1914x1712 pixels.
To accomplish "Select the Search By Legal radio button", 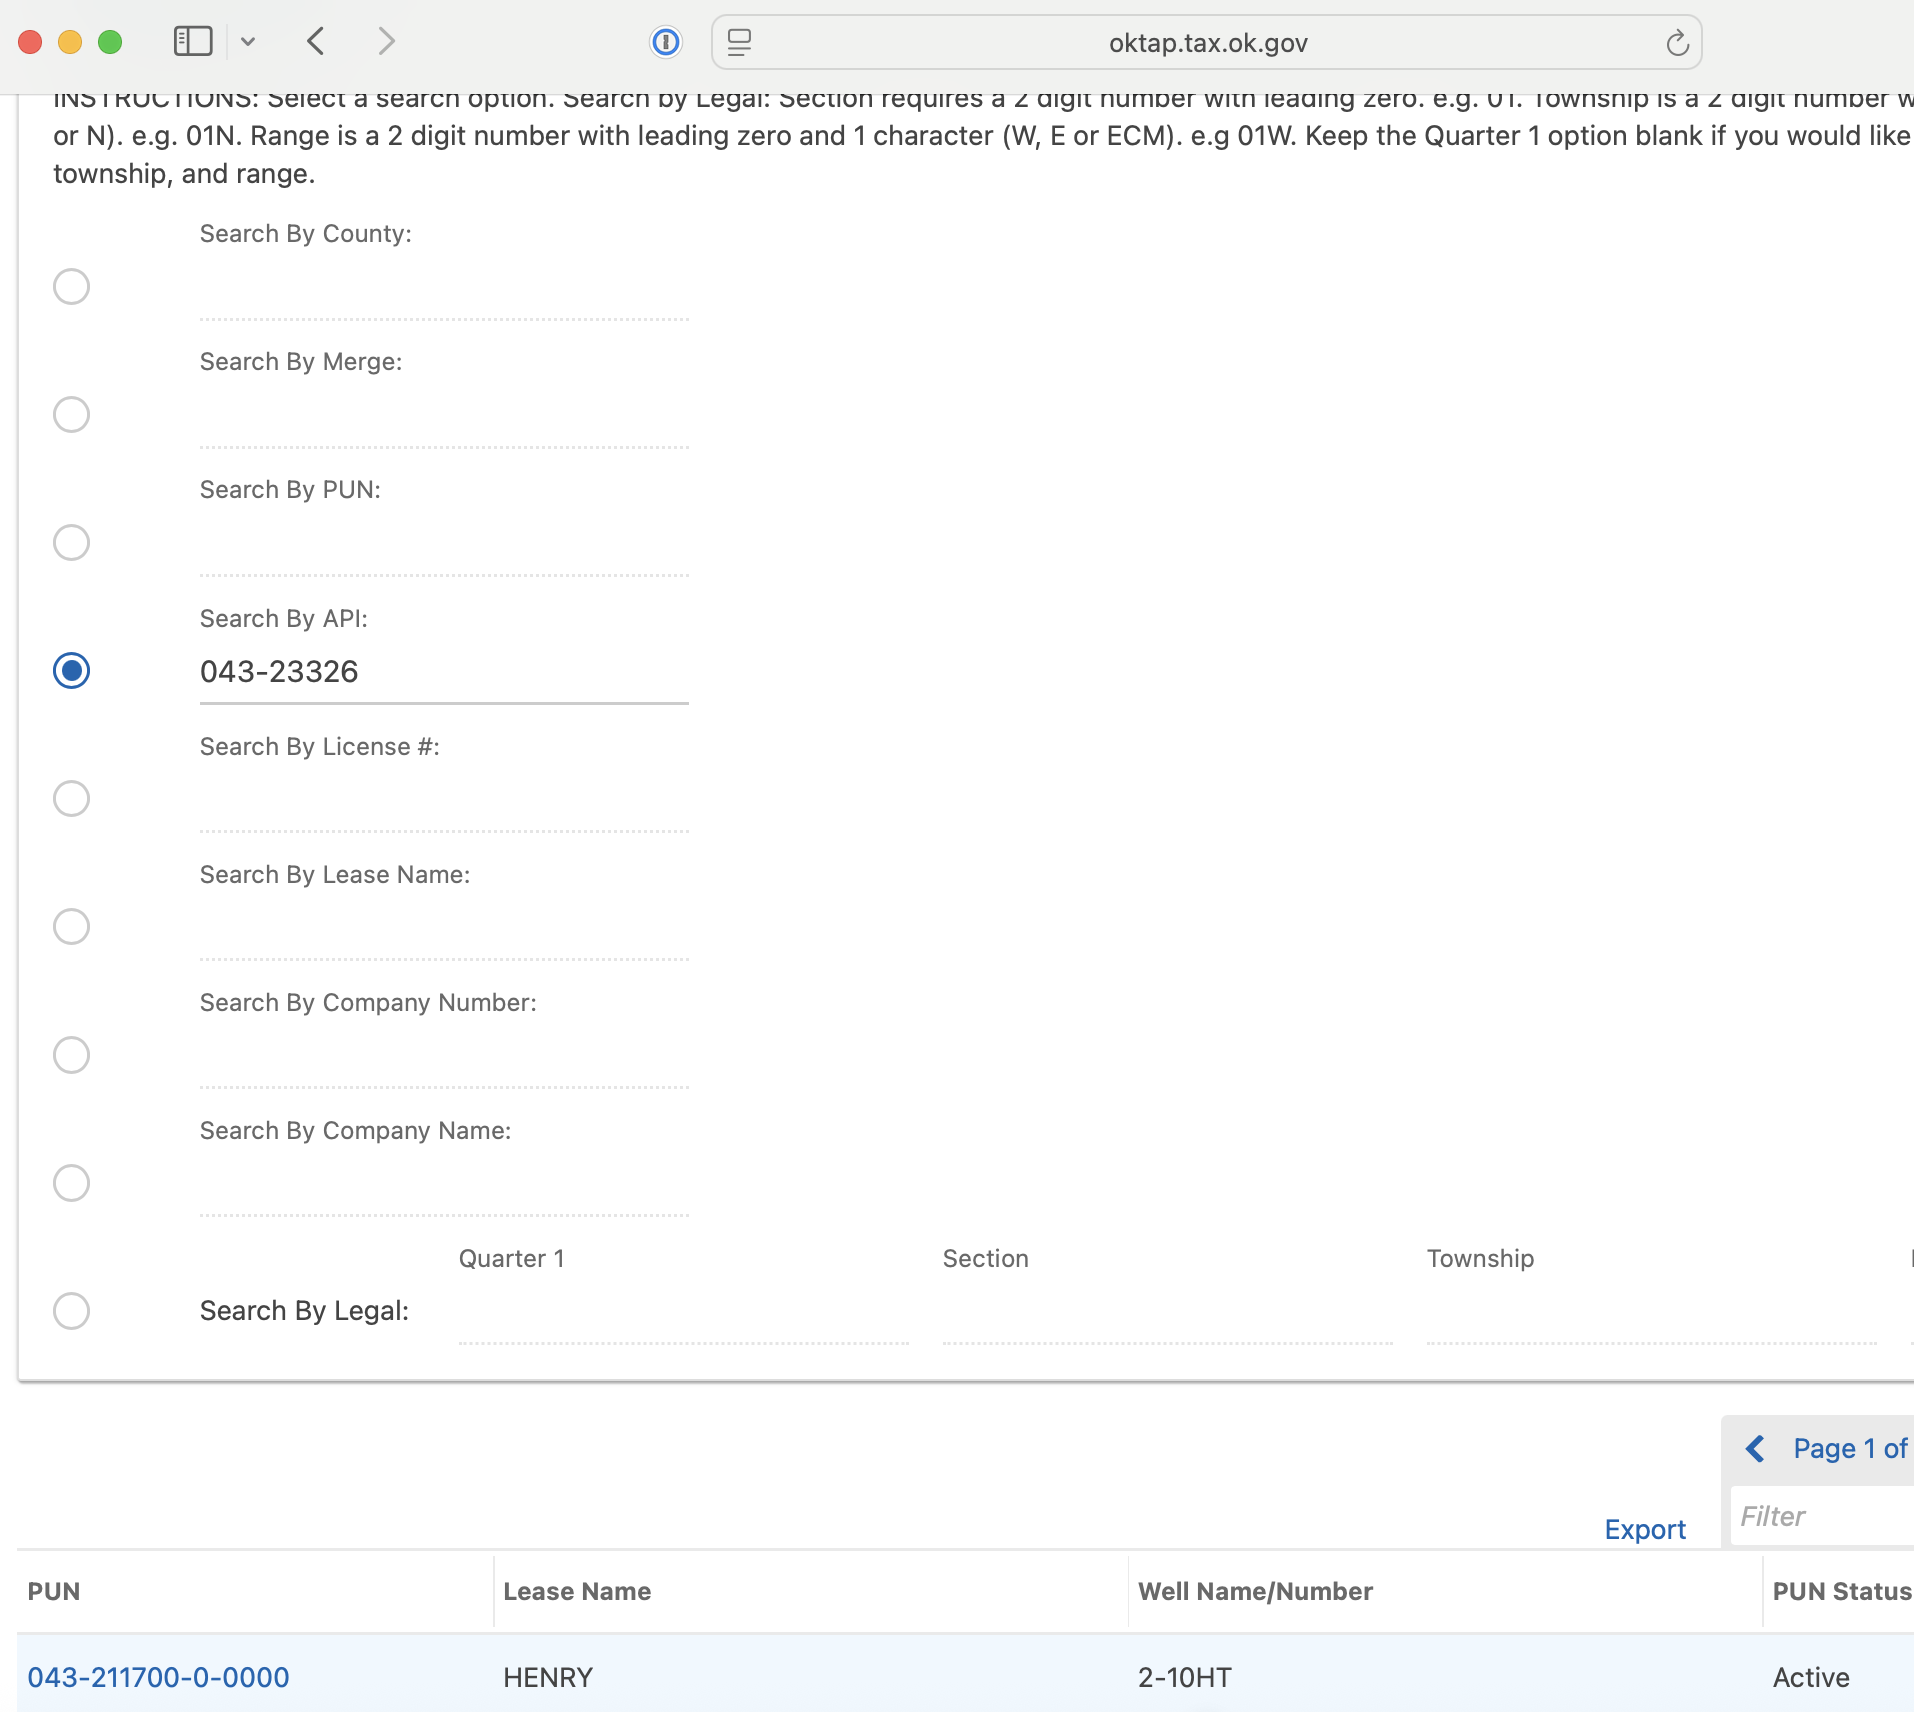I will (x=71, y=1311).
